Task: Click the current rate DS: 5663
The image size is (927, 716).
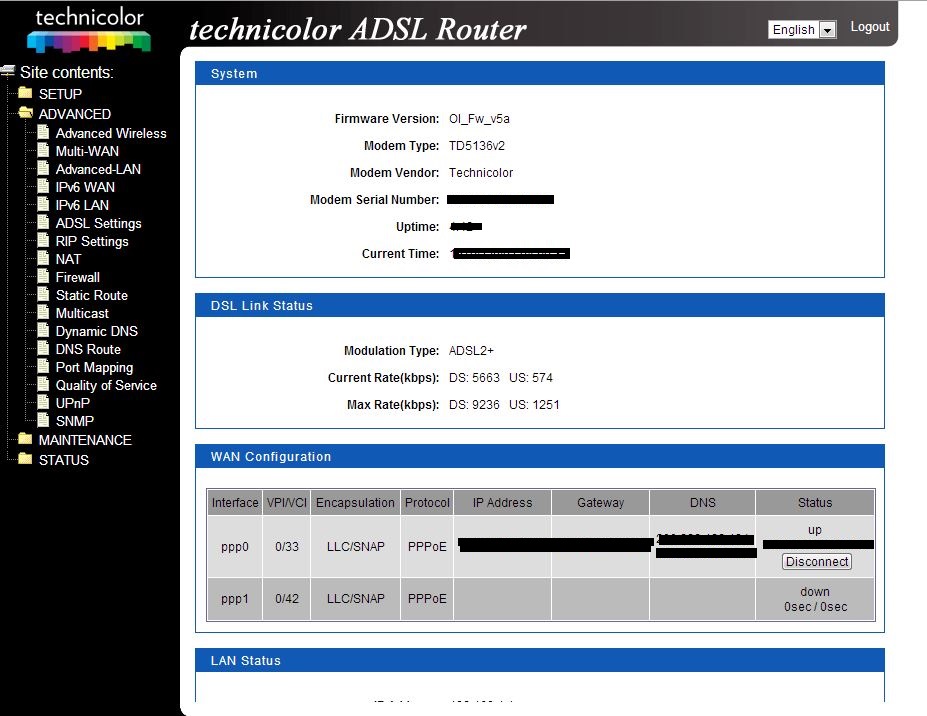Action: (x=474, y=378)
